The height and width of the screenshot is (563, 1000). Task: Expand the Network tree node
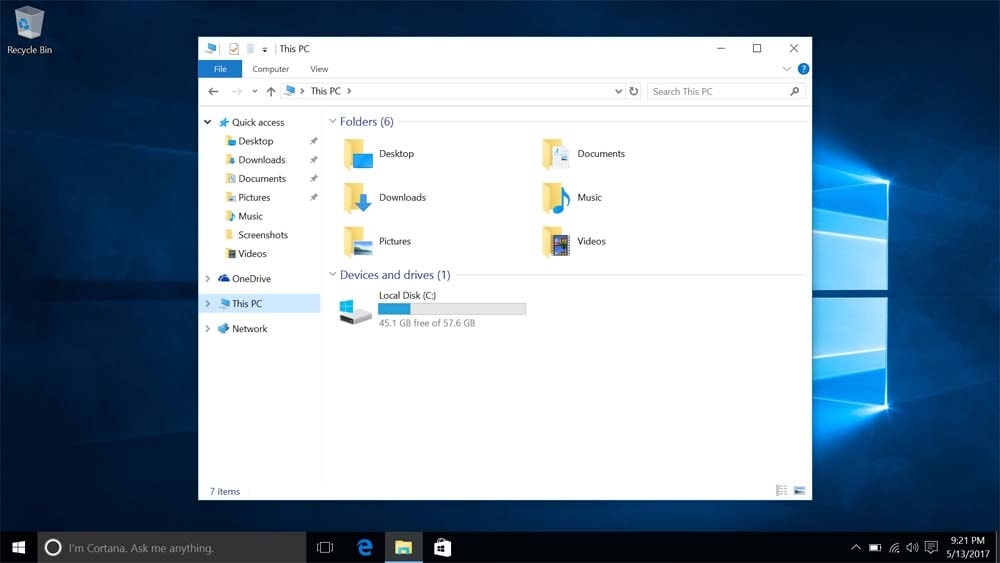tap(207, 328)
